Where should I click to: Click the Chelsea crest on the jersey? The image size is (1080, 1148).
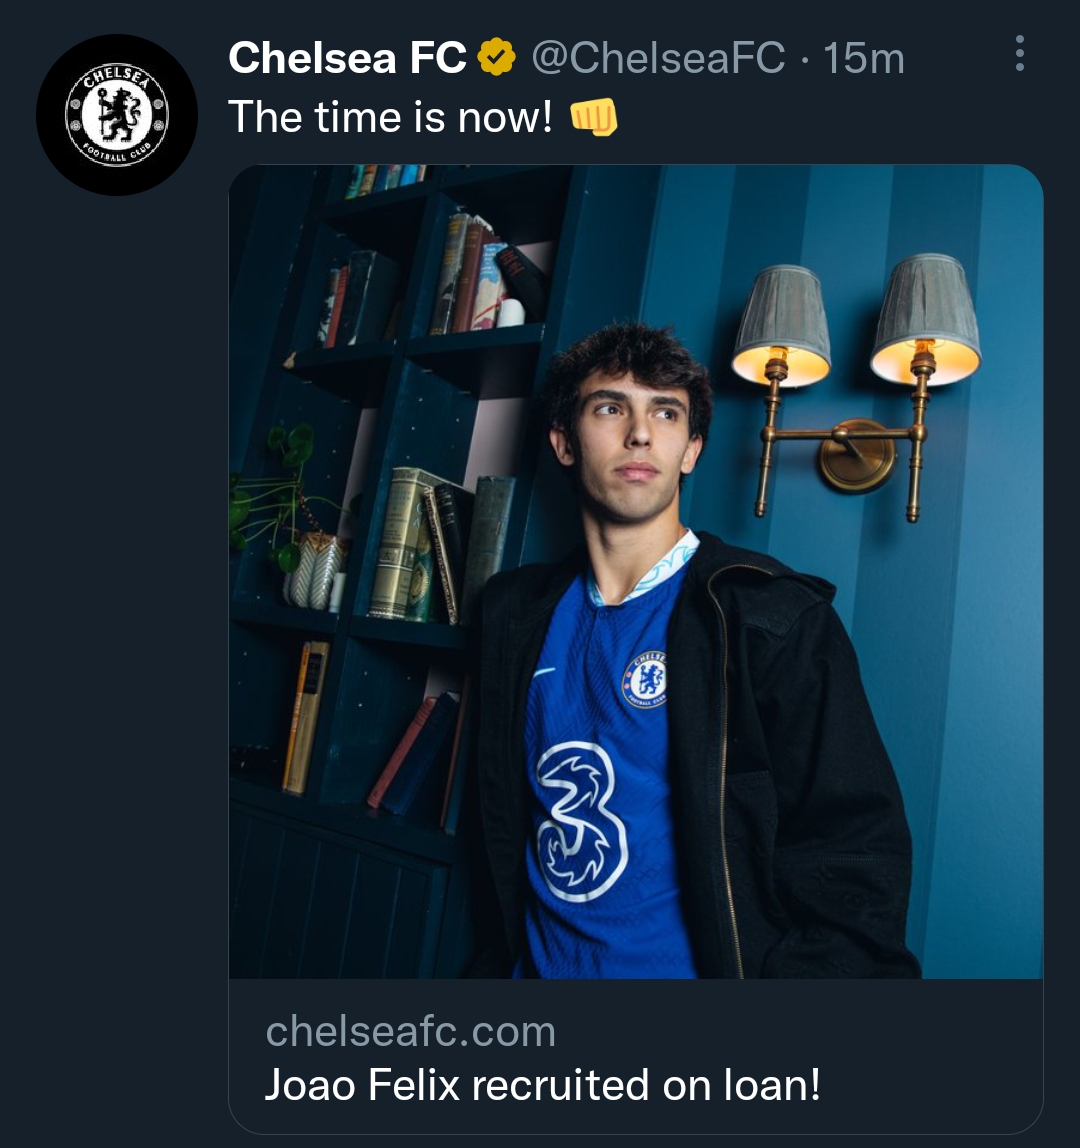(645, 680)
